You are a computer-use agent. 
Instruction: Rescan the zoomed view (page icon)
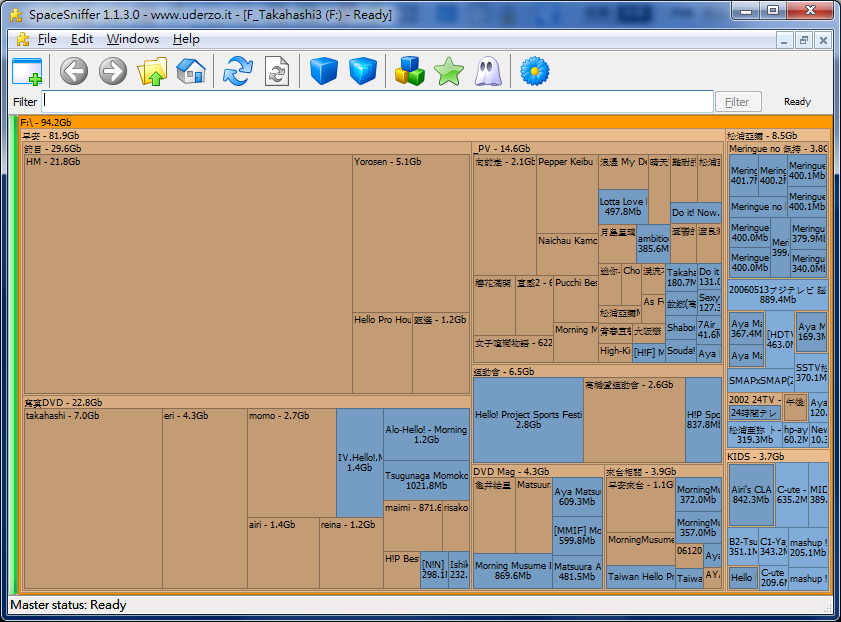tap(277, 71)
